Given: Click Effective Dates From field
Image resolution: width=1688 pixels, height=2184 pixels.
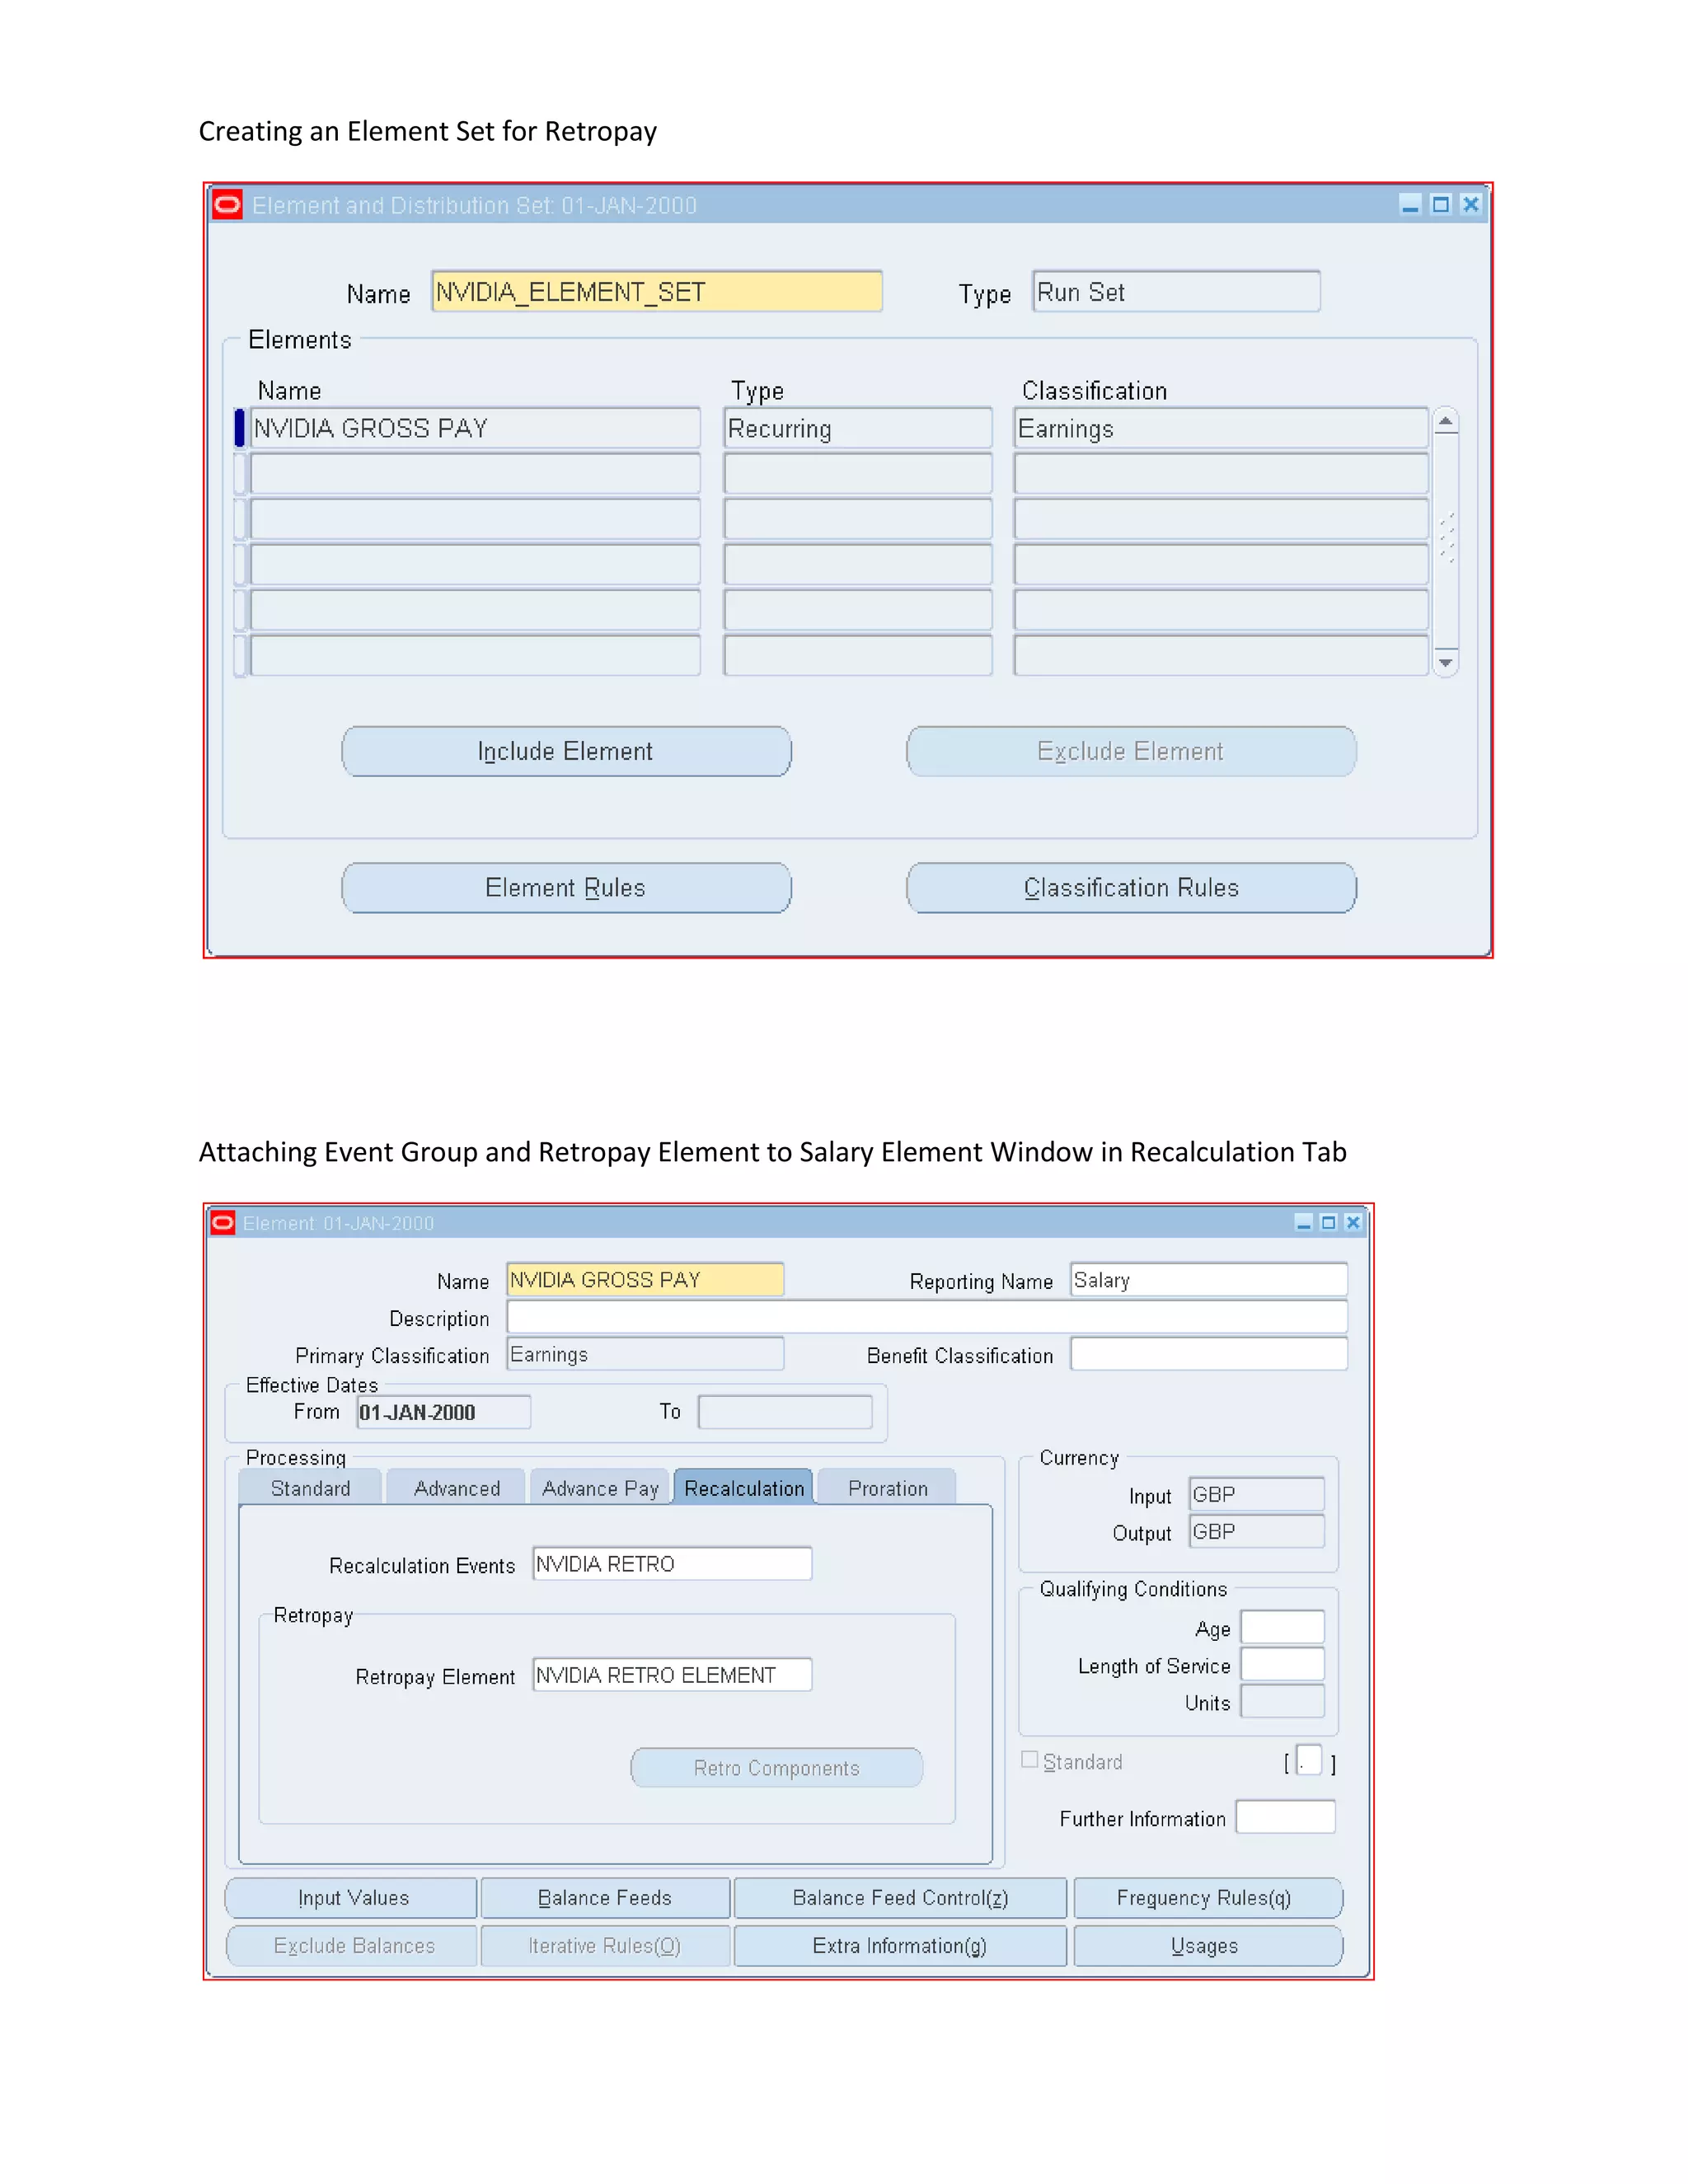Looking at the screenshot, I should pyautogui.click(x=443, y=1412).
